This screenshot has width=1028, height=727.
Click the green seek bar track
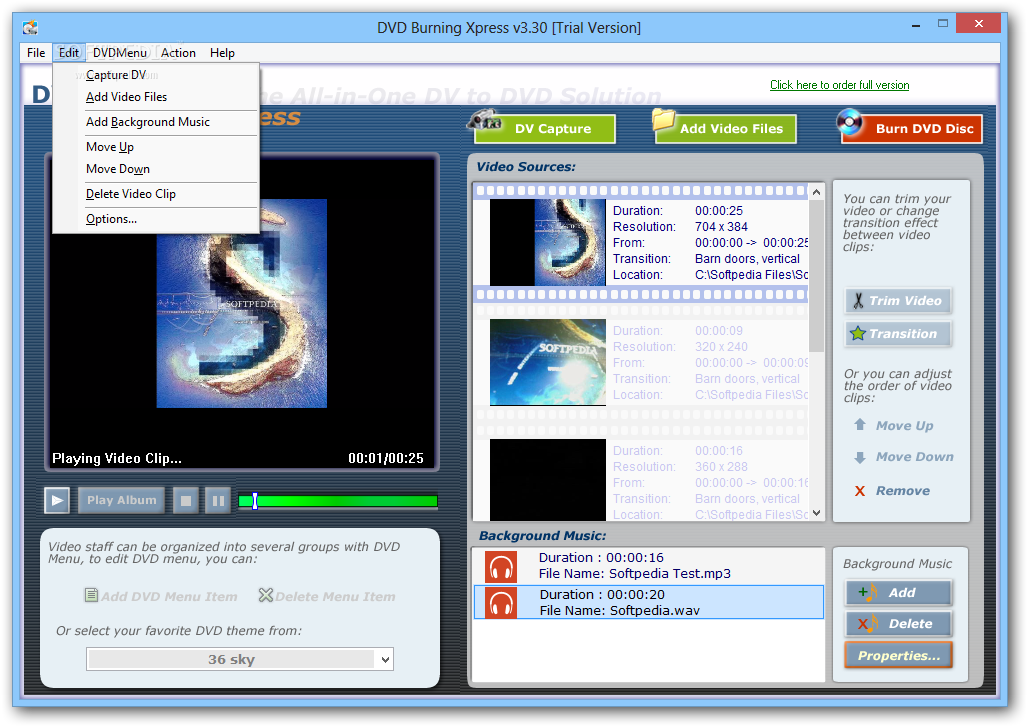338,501
